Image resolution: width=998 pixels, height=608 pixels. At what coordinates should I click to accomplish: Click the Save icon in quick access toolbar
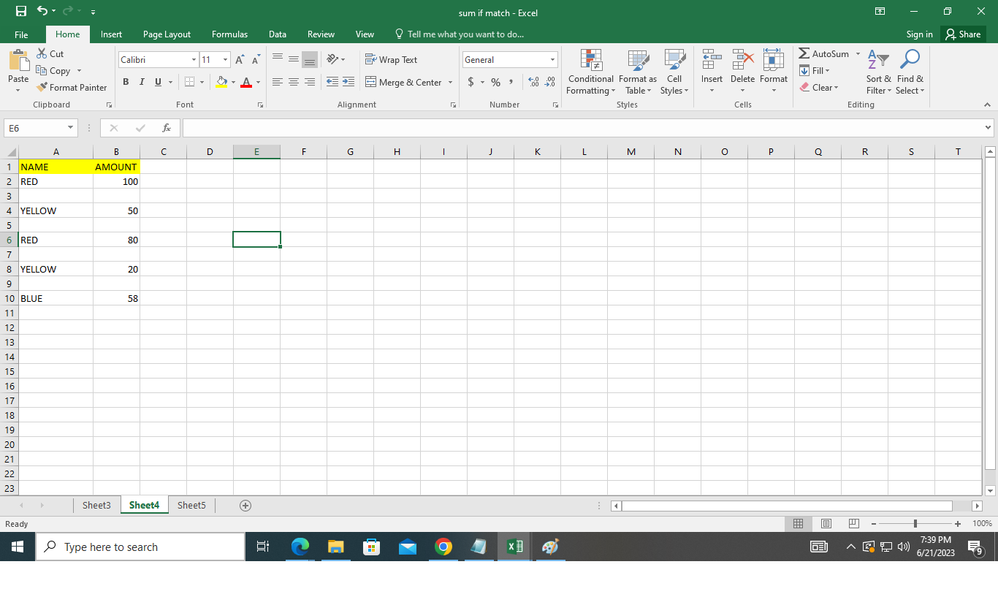click(x=21, y=11)
